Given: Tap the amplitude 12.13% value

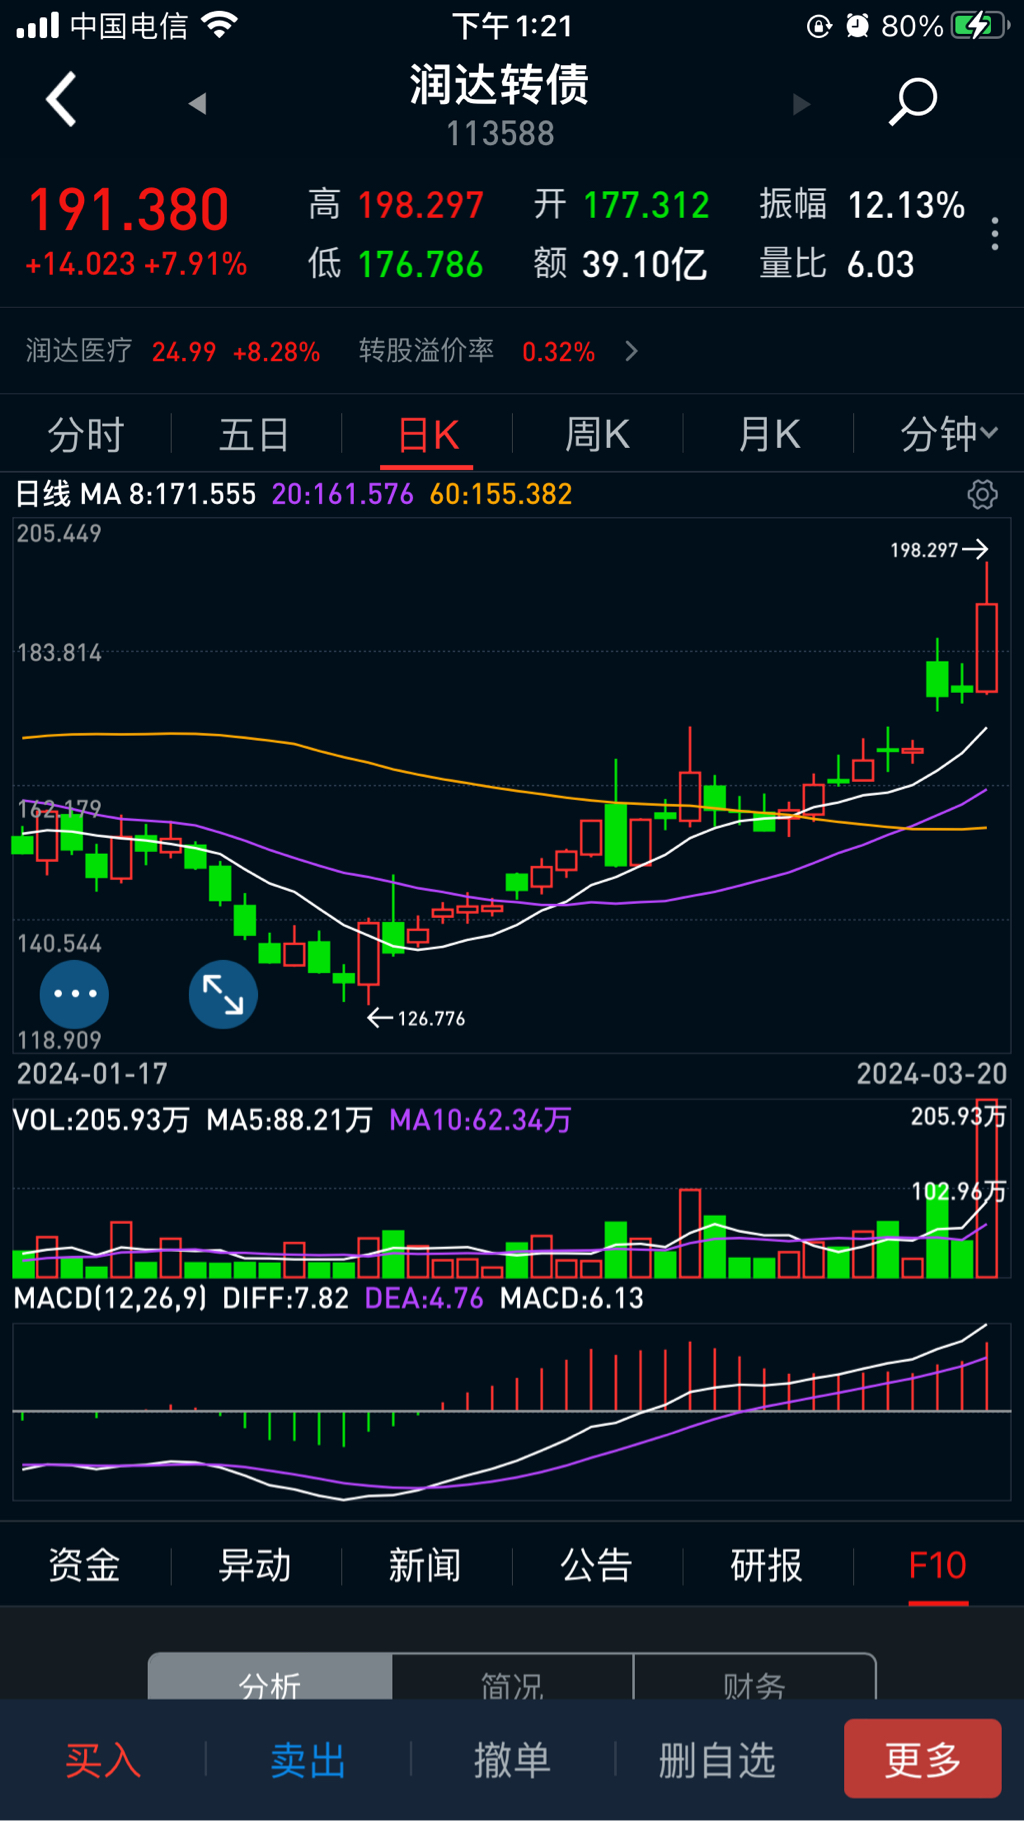Looking at the screenshot, I should click(x=906, y=205).
